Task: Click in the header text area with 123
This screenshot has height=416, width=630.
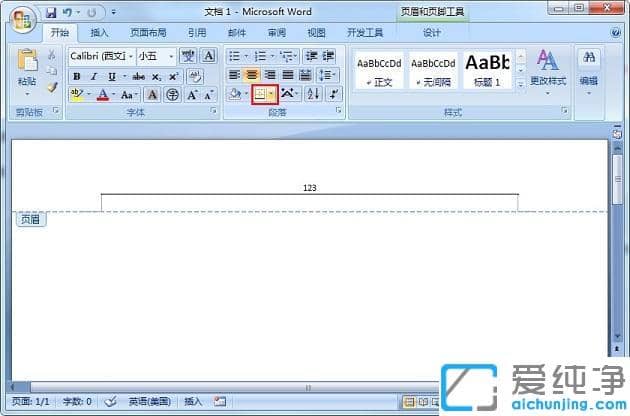Action: coord(309,188)
